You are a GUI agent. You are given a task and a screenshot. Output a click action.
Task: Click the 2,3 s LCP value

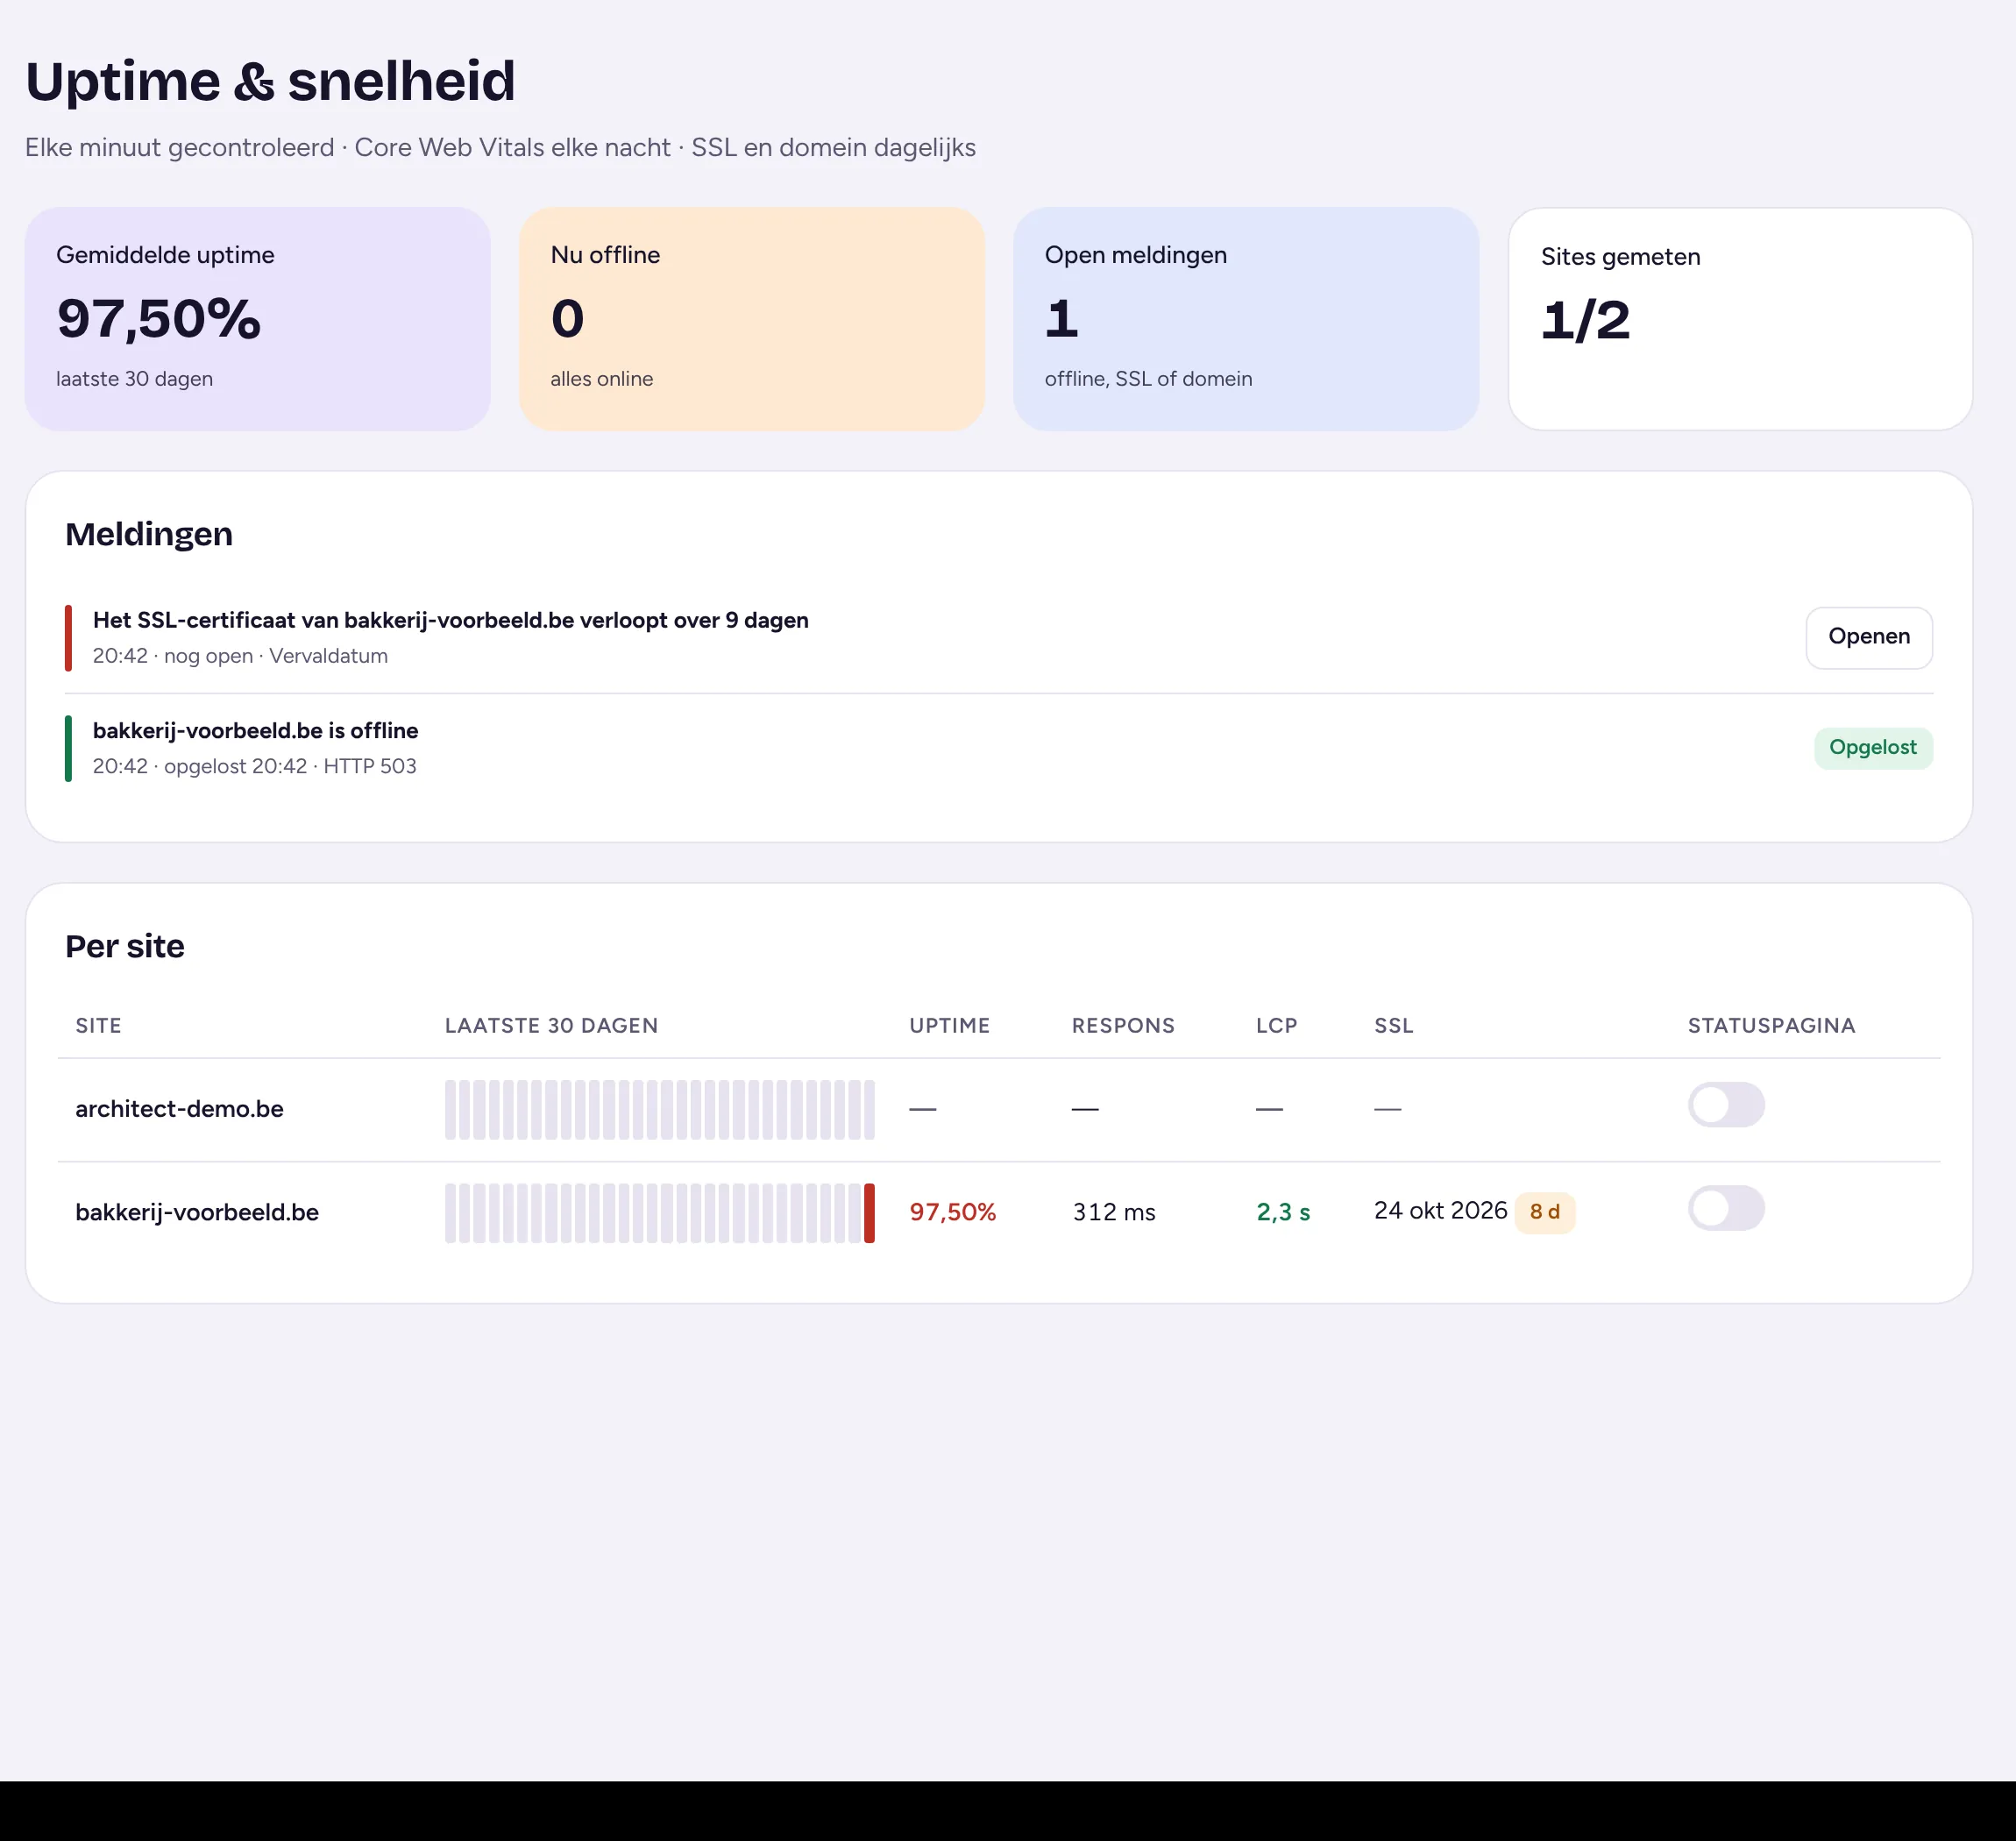point(1282,1212)
